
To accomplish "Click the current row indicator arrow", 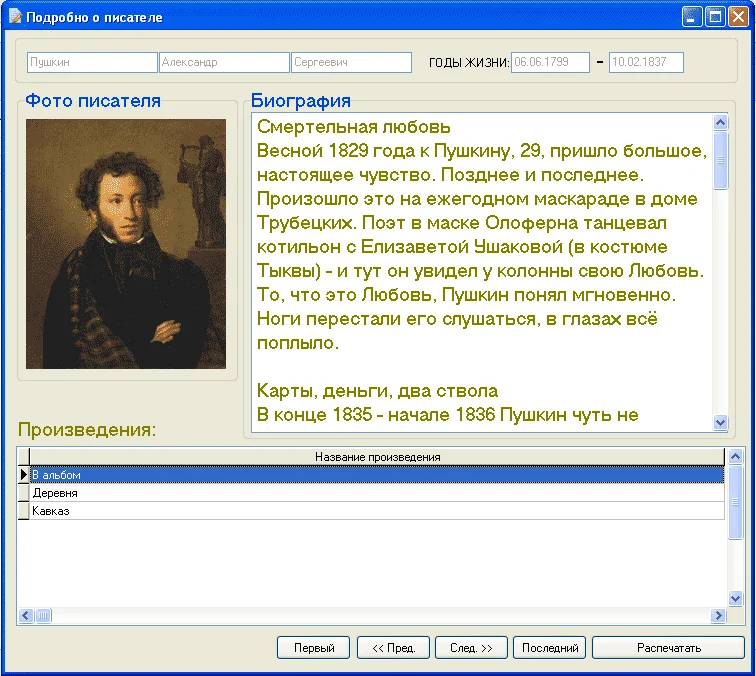I will pyautogui.click(x=24, y=475).
